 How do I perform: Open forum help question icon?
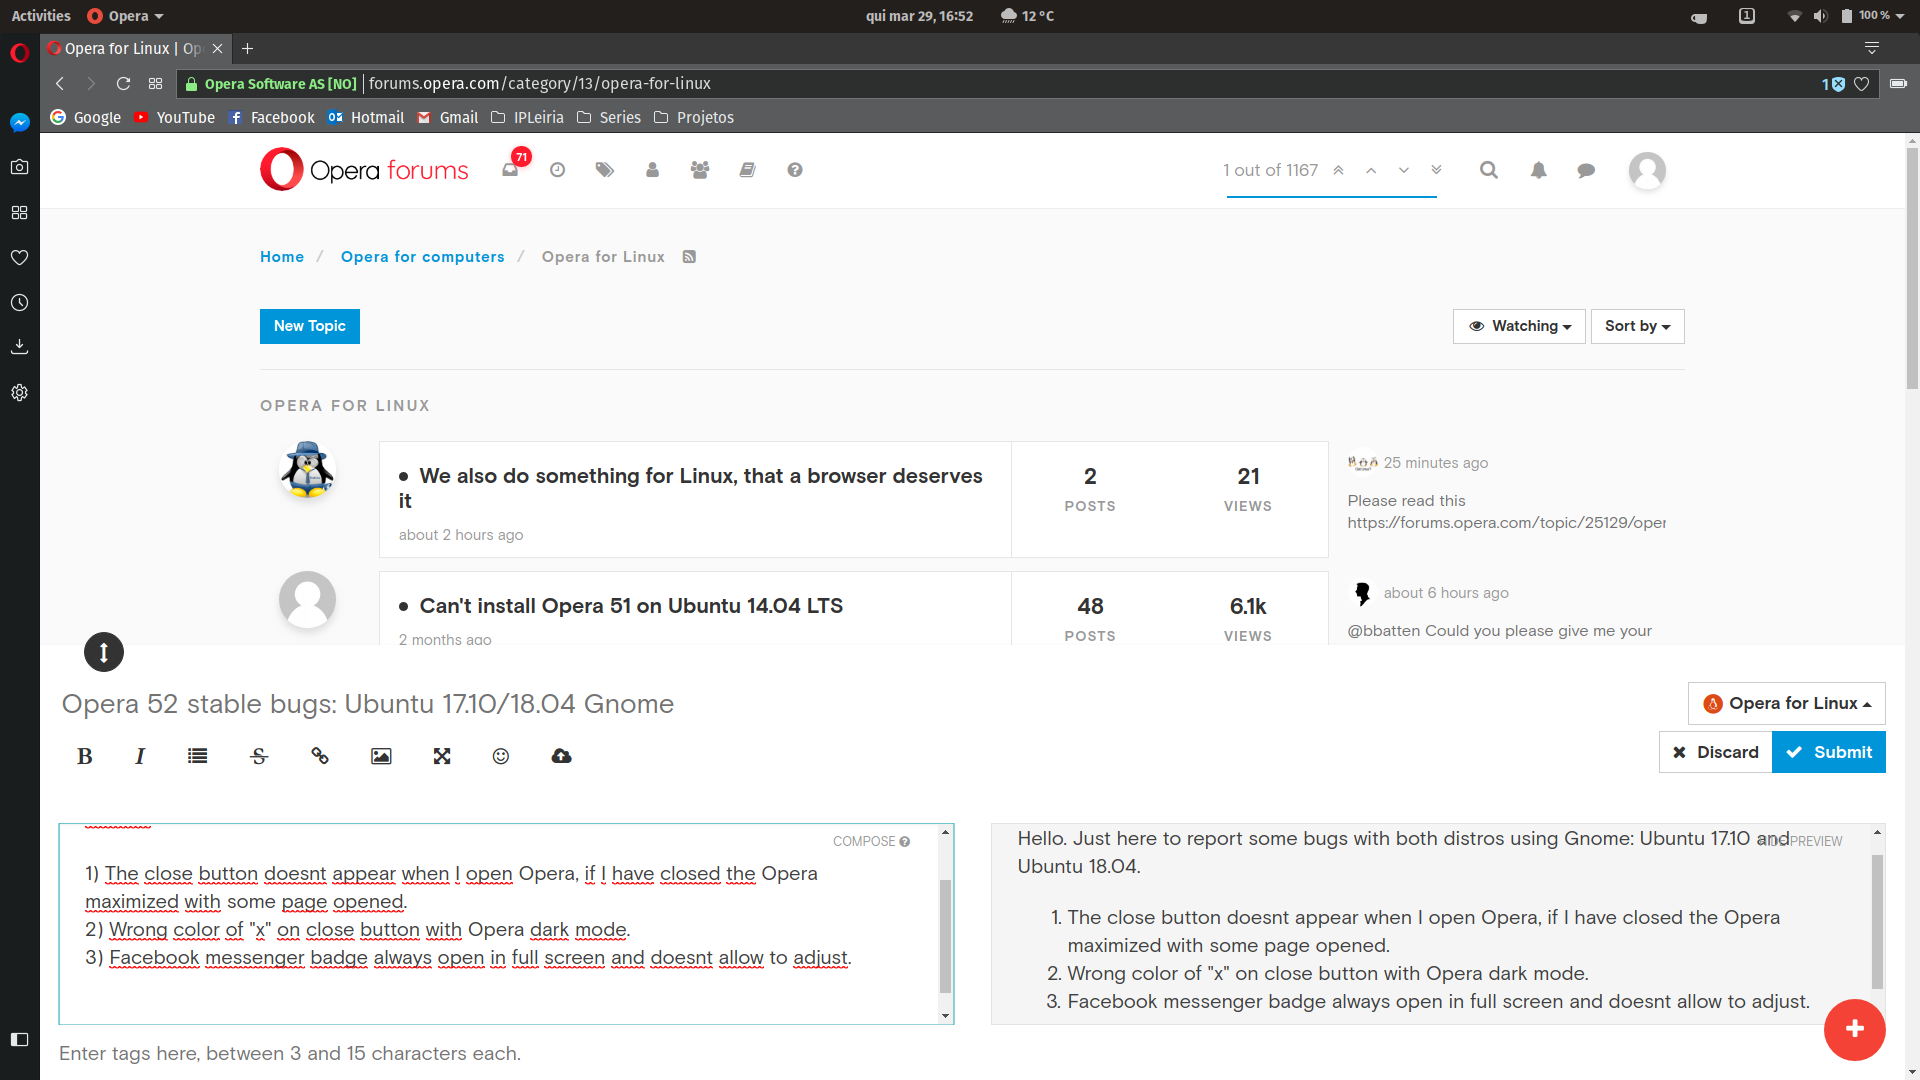pos(795,170)
